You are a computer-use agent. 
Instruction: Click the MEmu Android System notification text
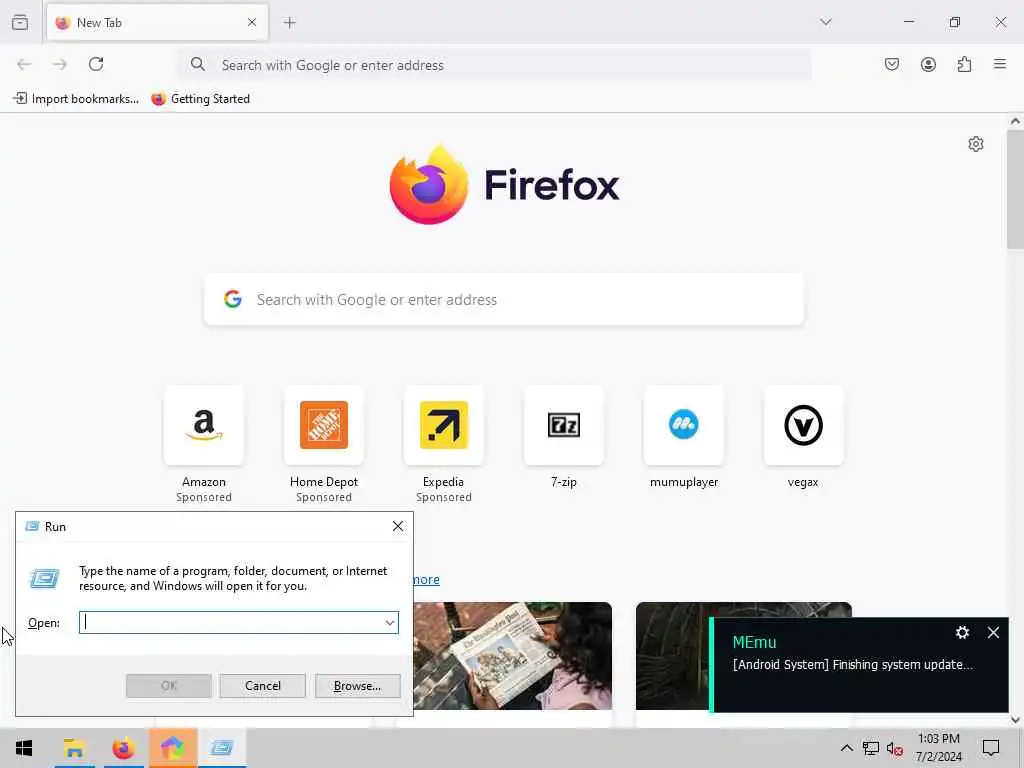[x=852, y=664]
